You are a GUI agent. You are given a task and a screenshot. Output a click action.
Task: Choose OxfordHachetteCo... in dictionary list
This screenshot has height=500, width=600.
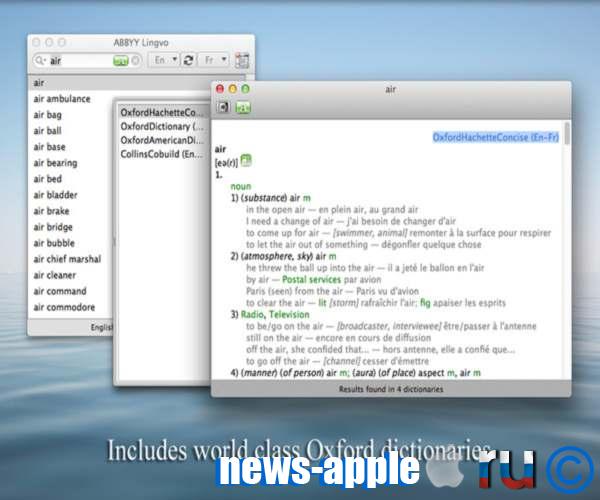pos(164,112)
